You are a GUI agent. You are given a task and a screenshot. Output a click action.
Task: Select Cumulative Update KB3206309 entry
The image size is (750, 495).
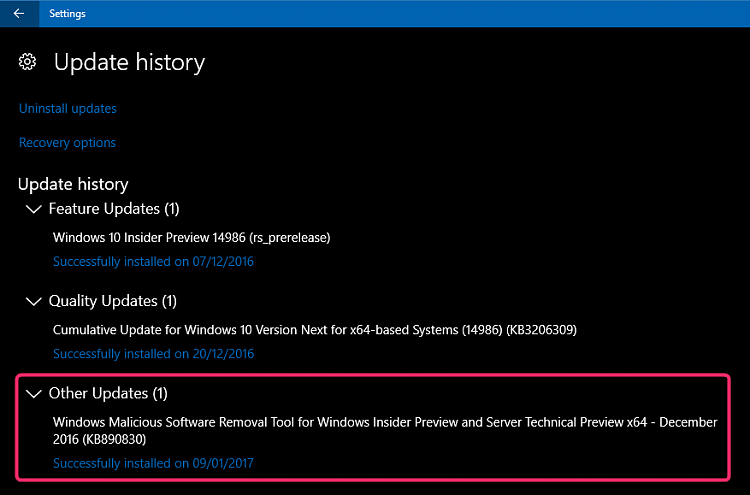click(x=315, y=330)
